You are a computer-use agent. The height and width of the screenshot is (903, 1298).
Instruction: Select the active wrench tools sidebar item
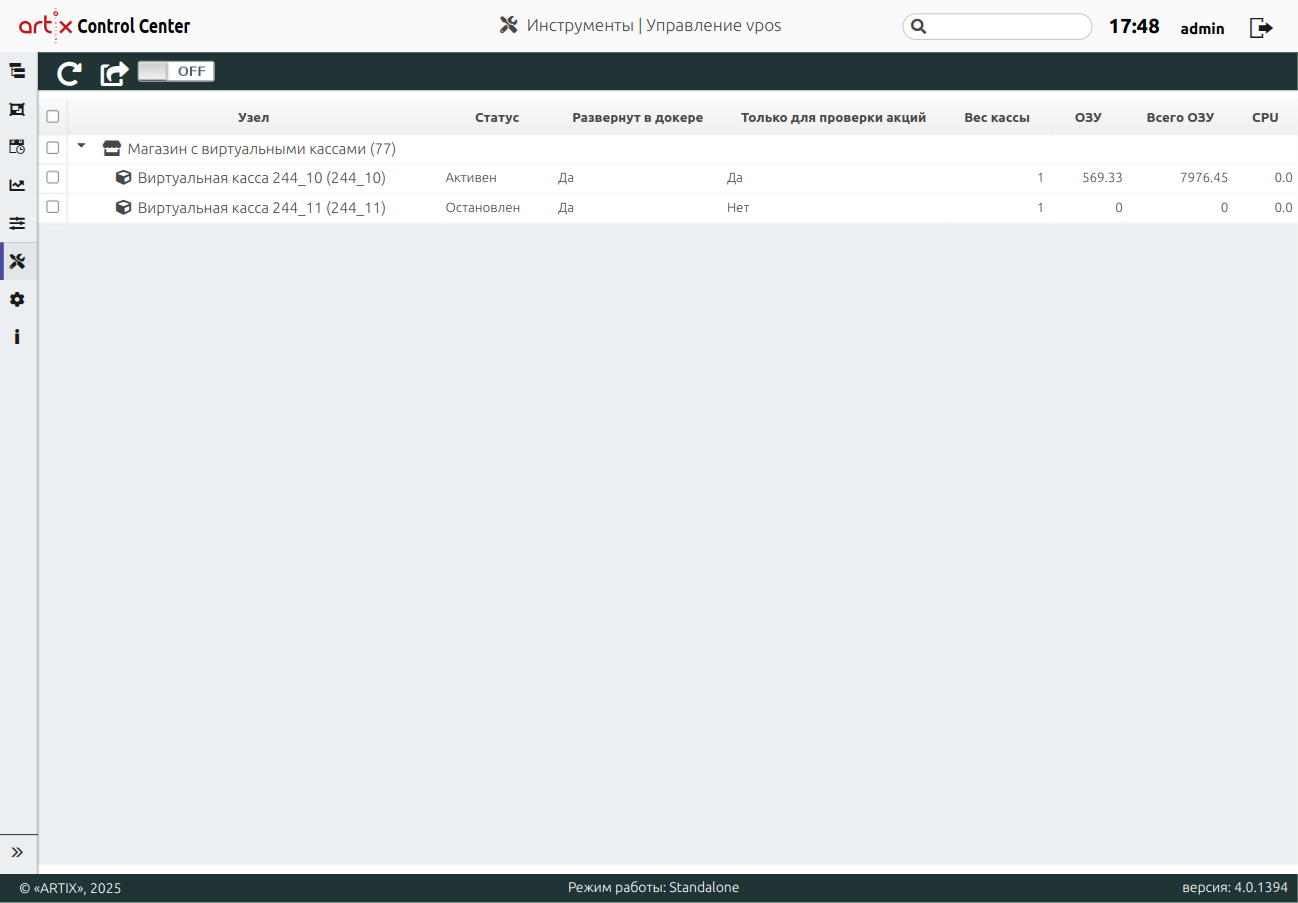point(17,262)
